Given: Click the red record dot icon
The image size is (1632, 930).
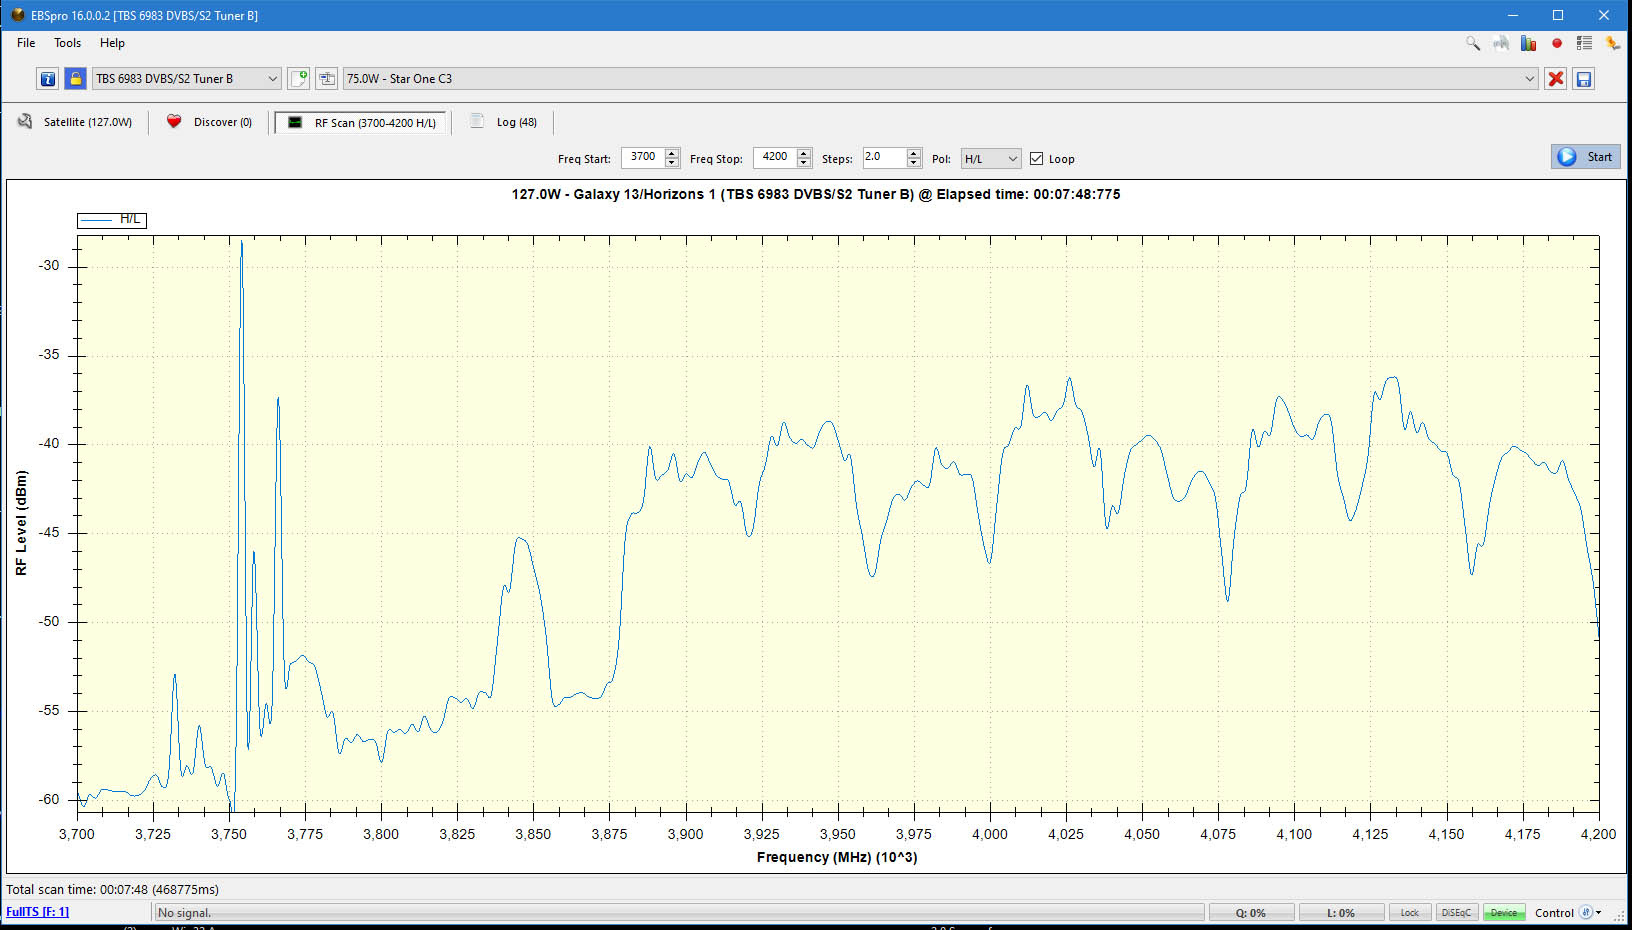Looking at the screenshot, I should pyautogui.click(x=1556, y=43).
